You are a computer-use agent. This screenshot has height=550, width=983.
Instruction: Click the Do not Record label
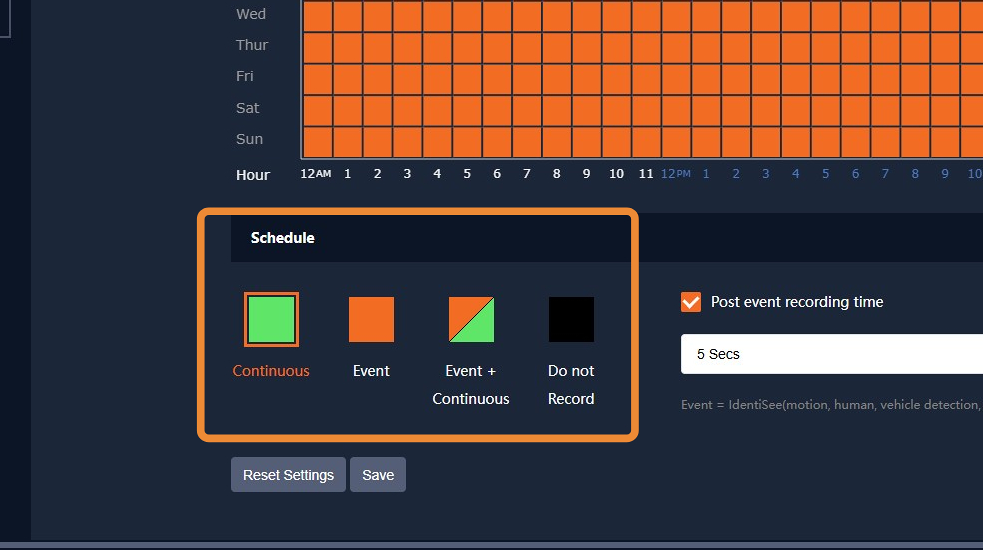[571, 384]
